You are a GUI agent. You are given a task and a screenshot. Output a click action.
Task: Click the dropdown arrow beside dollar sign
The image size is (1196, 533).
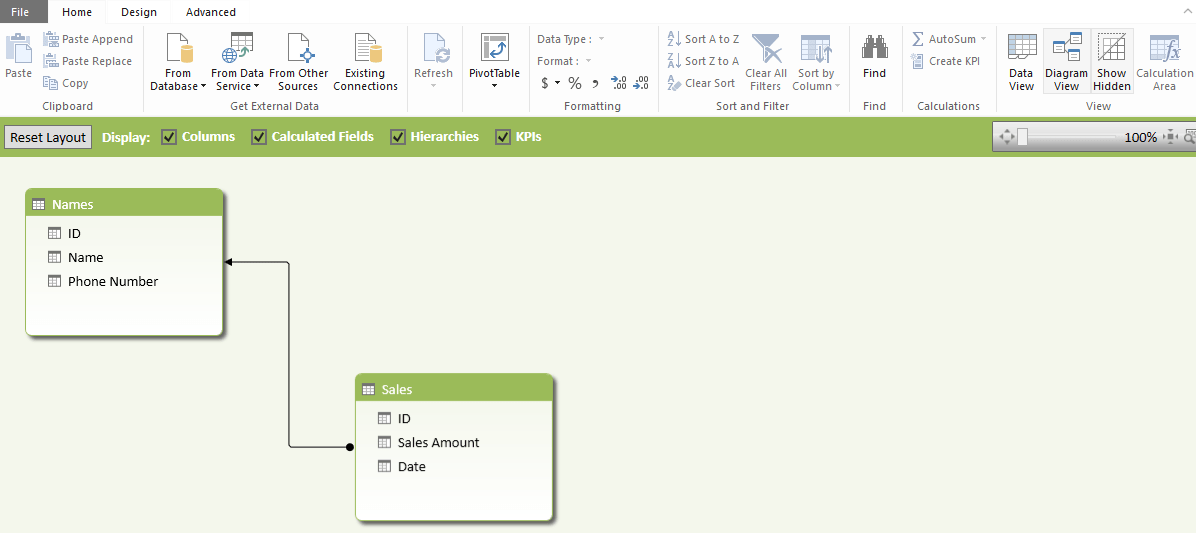[558, 83]
